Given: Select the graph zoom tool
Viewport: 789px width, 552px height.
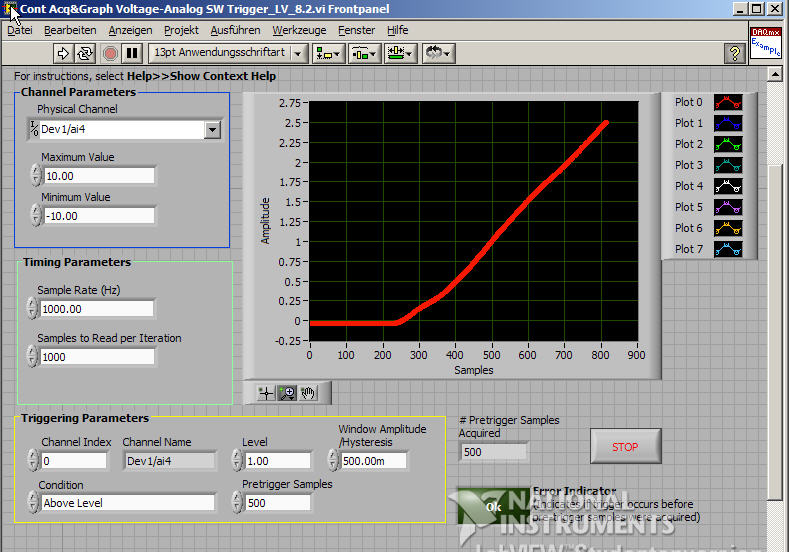Looking at the screenshot, I should point(287,393).
